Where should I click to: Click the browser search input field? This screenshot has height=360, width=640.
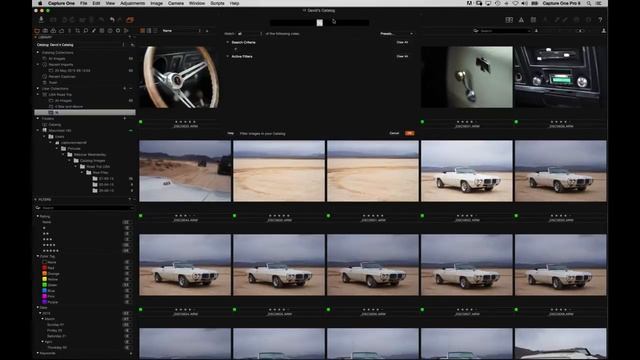(x=504, y=31)
